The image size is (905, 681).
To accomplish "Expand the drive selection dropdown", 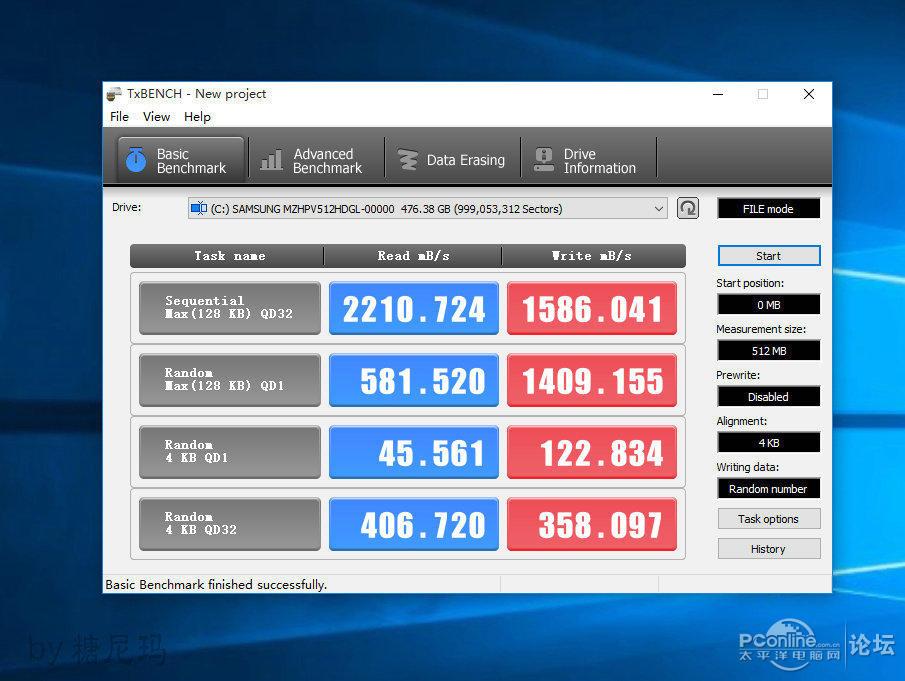I will pos(659,208).
